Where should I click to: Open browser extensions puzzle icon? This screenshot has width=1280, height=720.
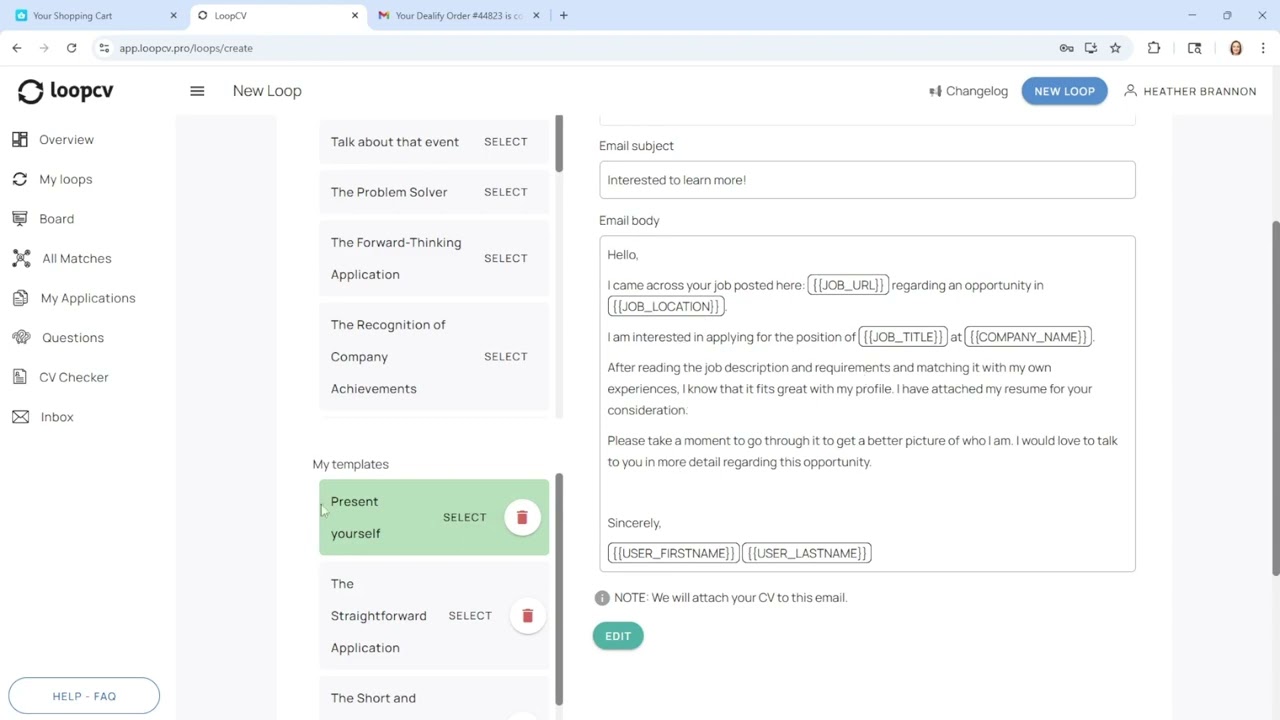1154,48
